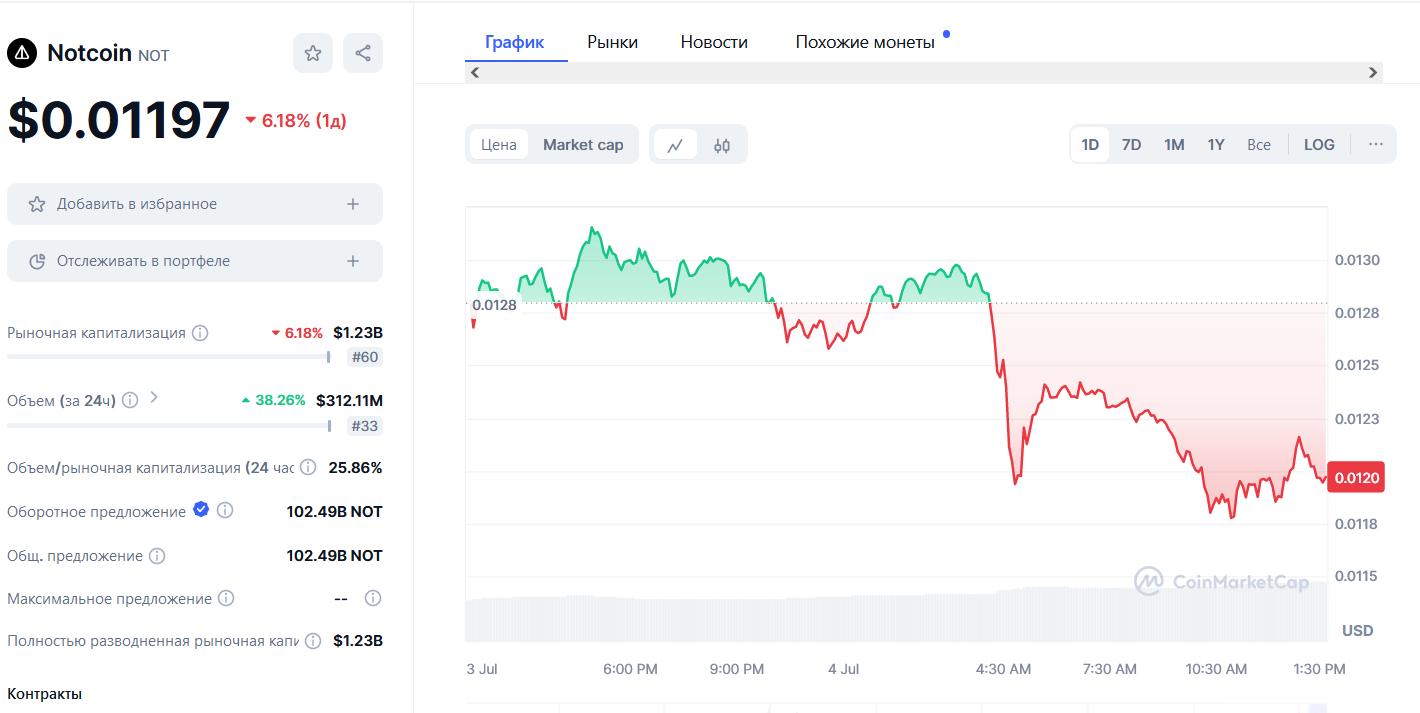Switch to line chart view icon
1420x713 pixels.
[x=675, y=145]
